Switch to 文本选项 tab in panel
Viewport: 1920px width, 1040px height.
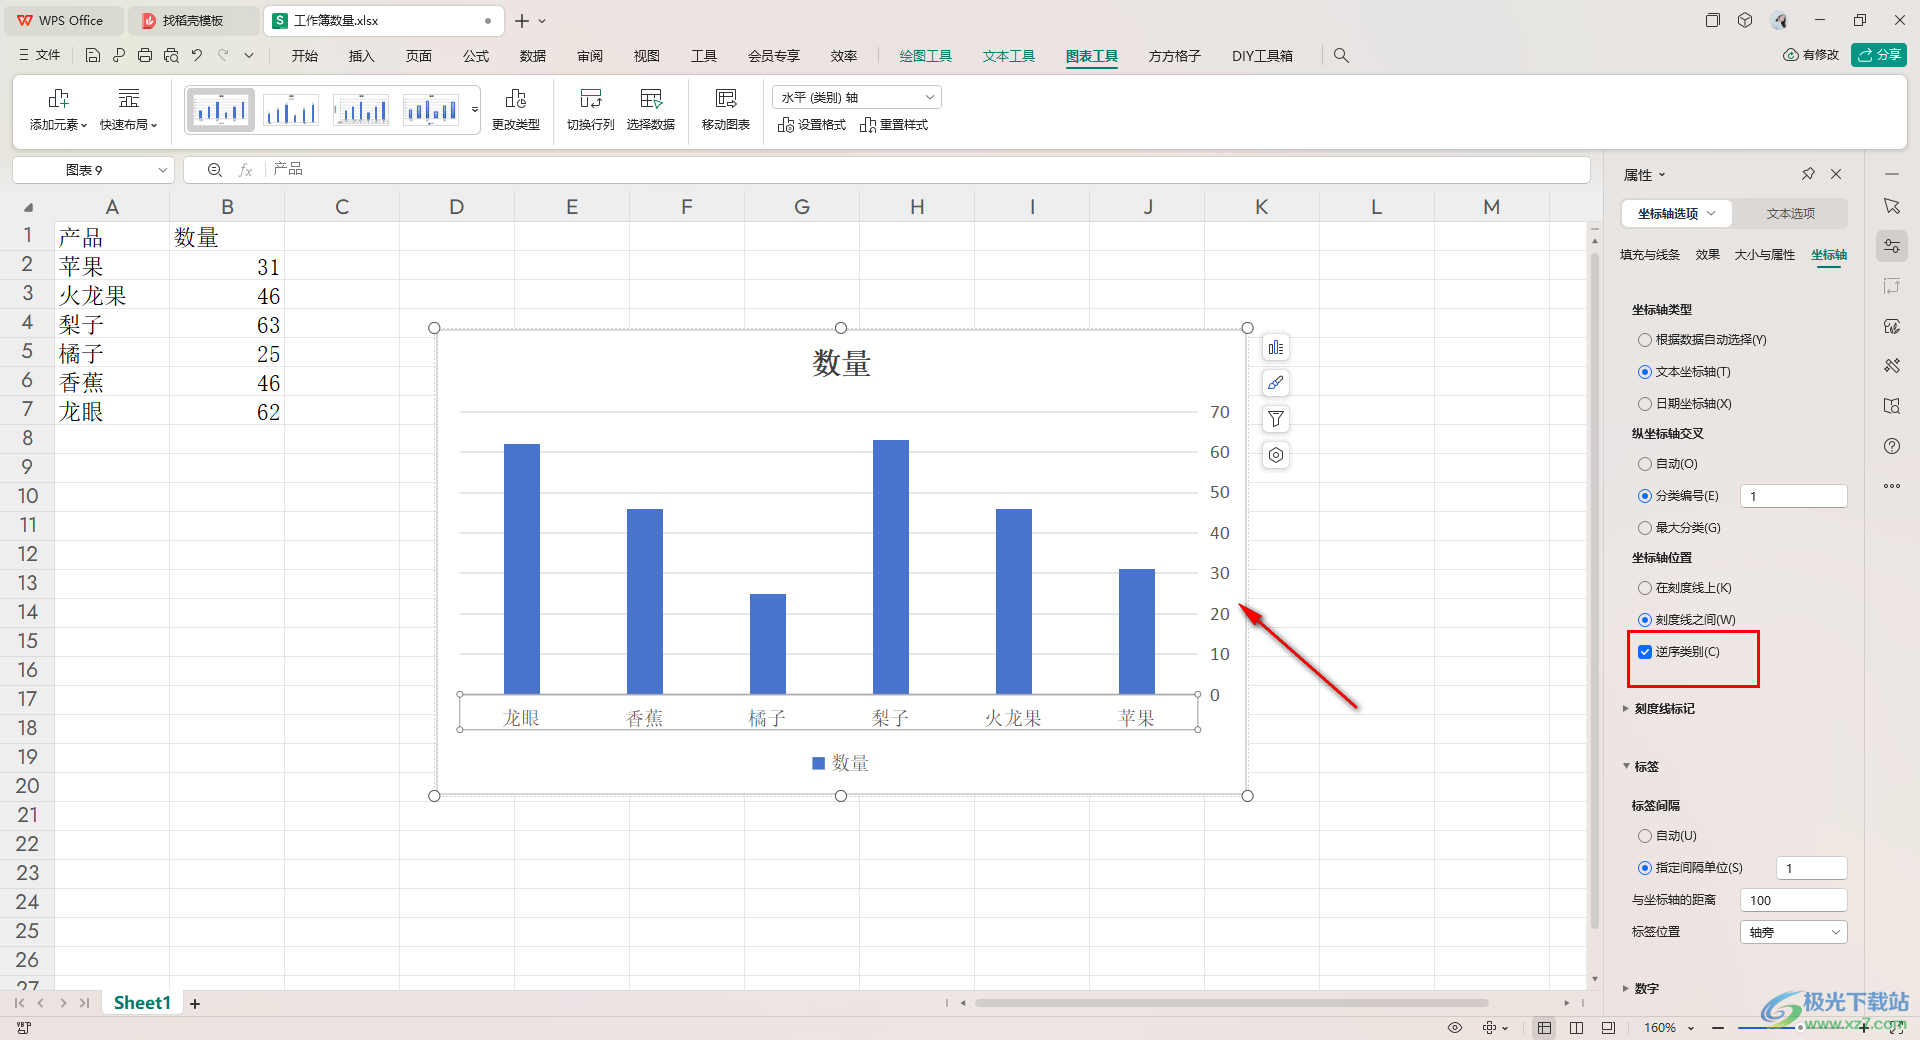pos(1790,214)
